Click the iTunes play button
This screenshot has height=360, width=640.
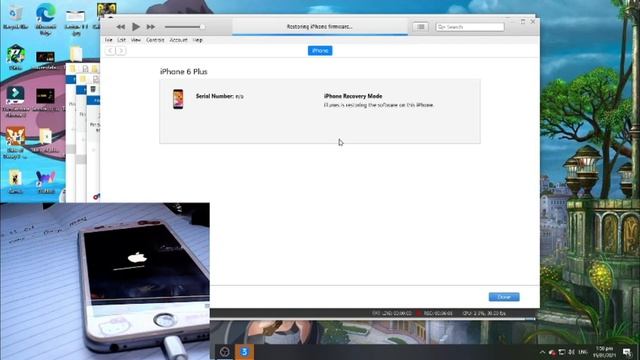click(136, 27)
